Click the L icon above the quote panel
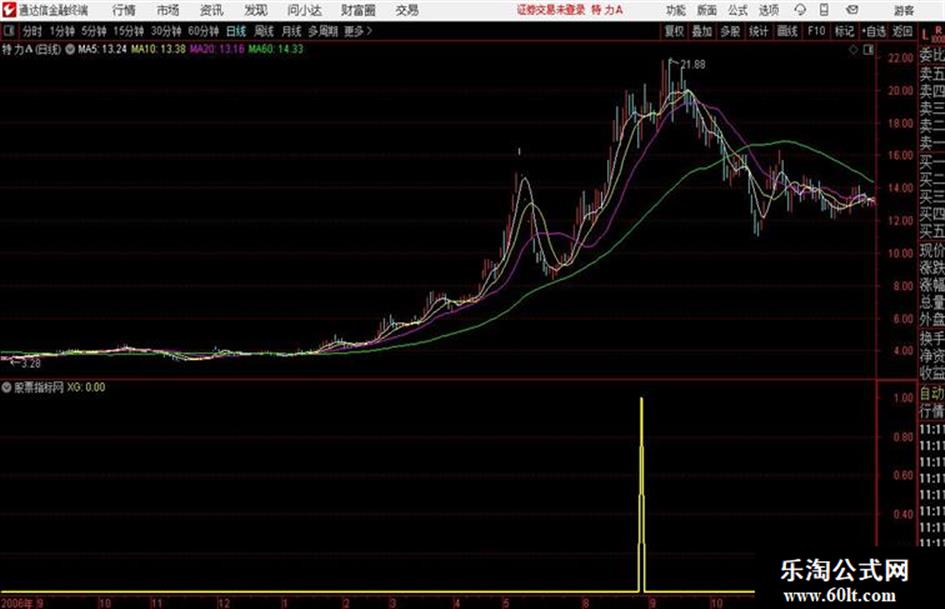Viewport: 945px width, 609px height. click(x=925, y=35)
